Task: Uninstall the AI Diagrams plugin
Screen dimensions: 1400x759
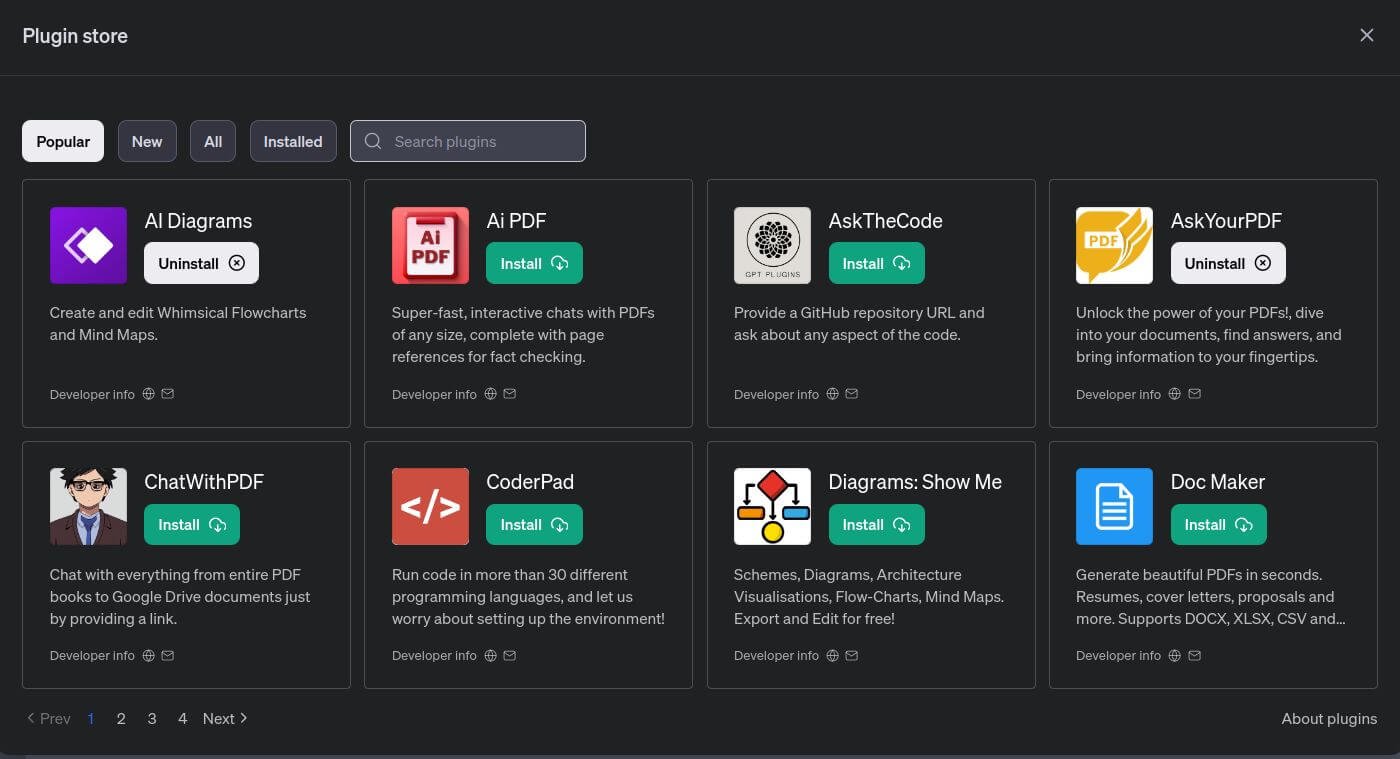Action: coord(201,263)
